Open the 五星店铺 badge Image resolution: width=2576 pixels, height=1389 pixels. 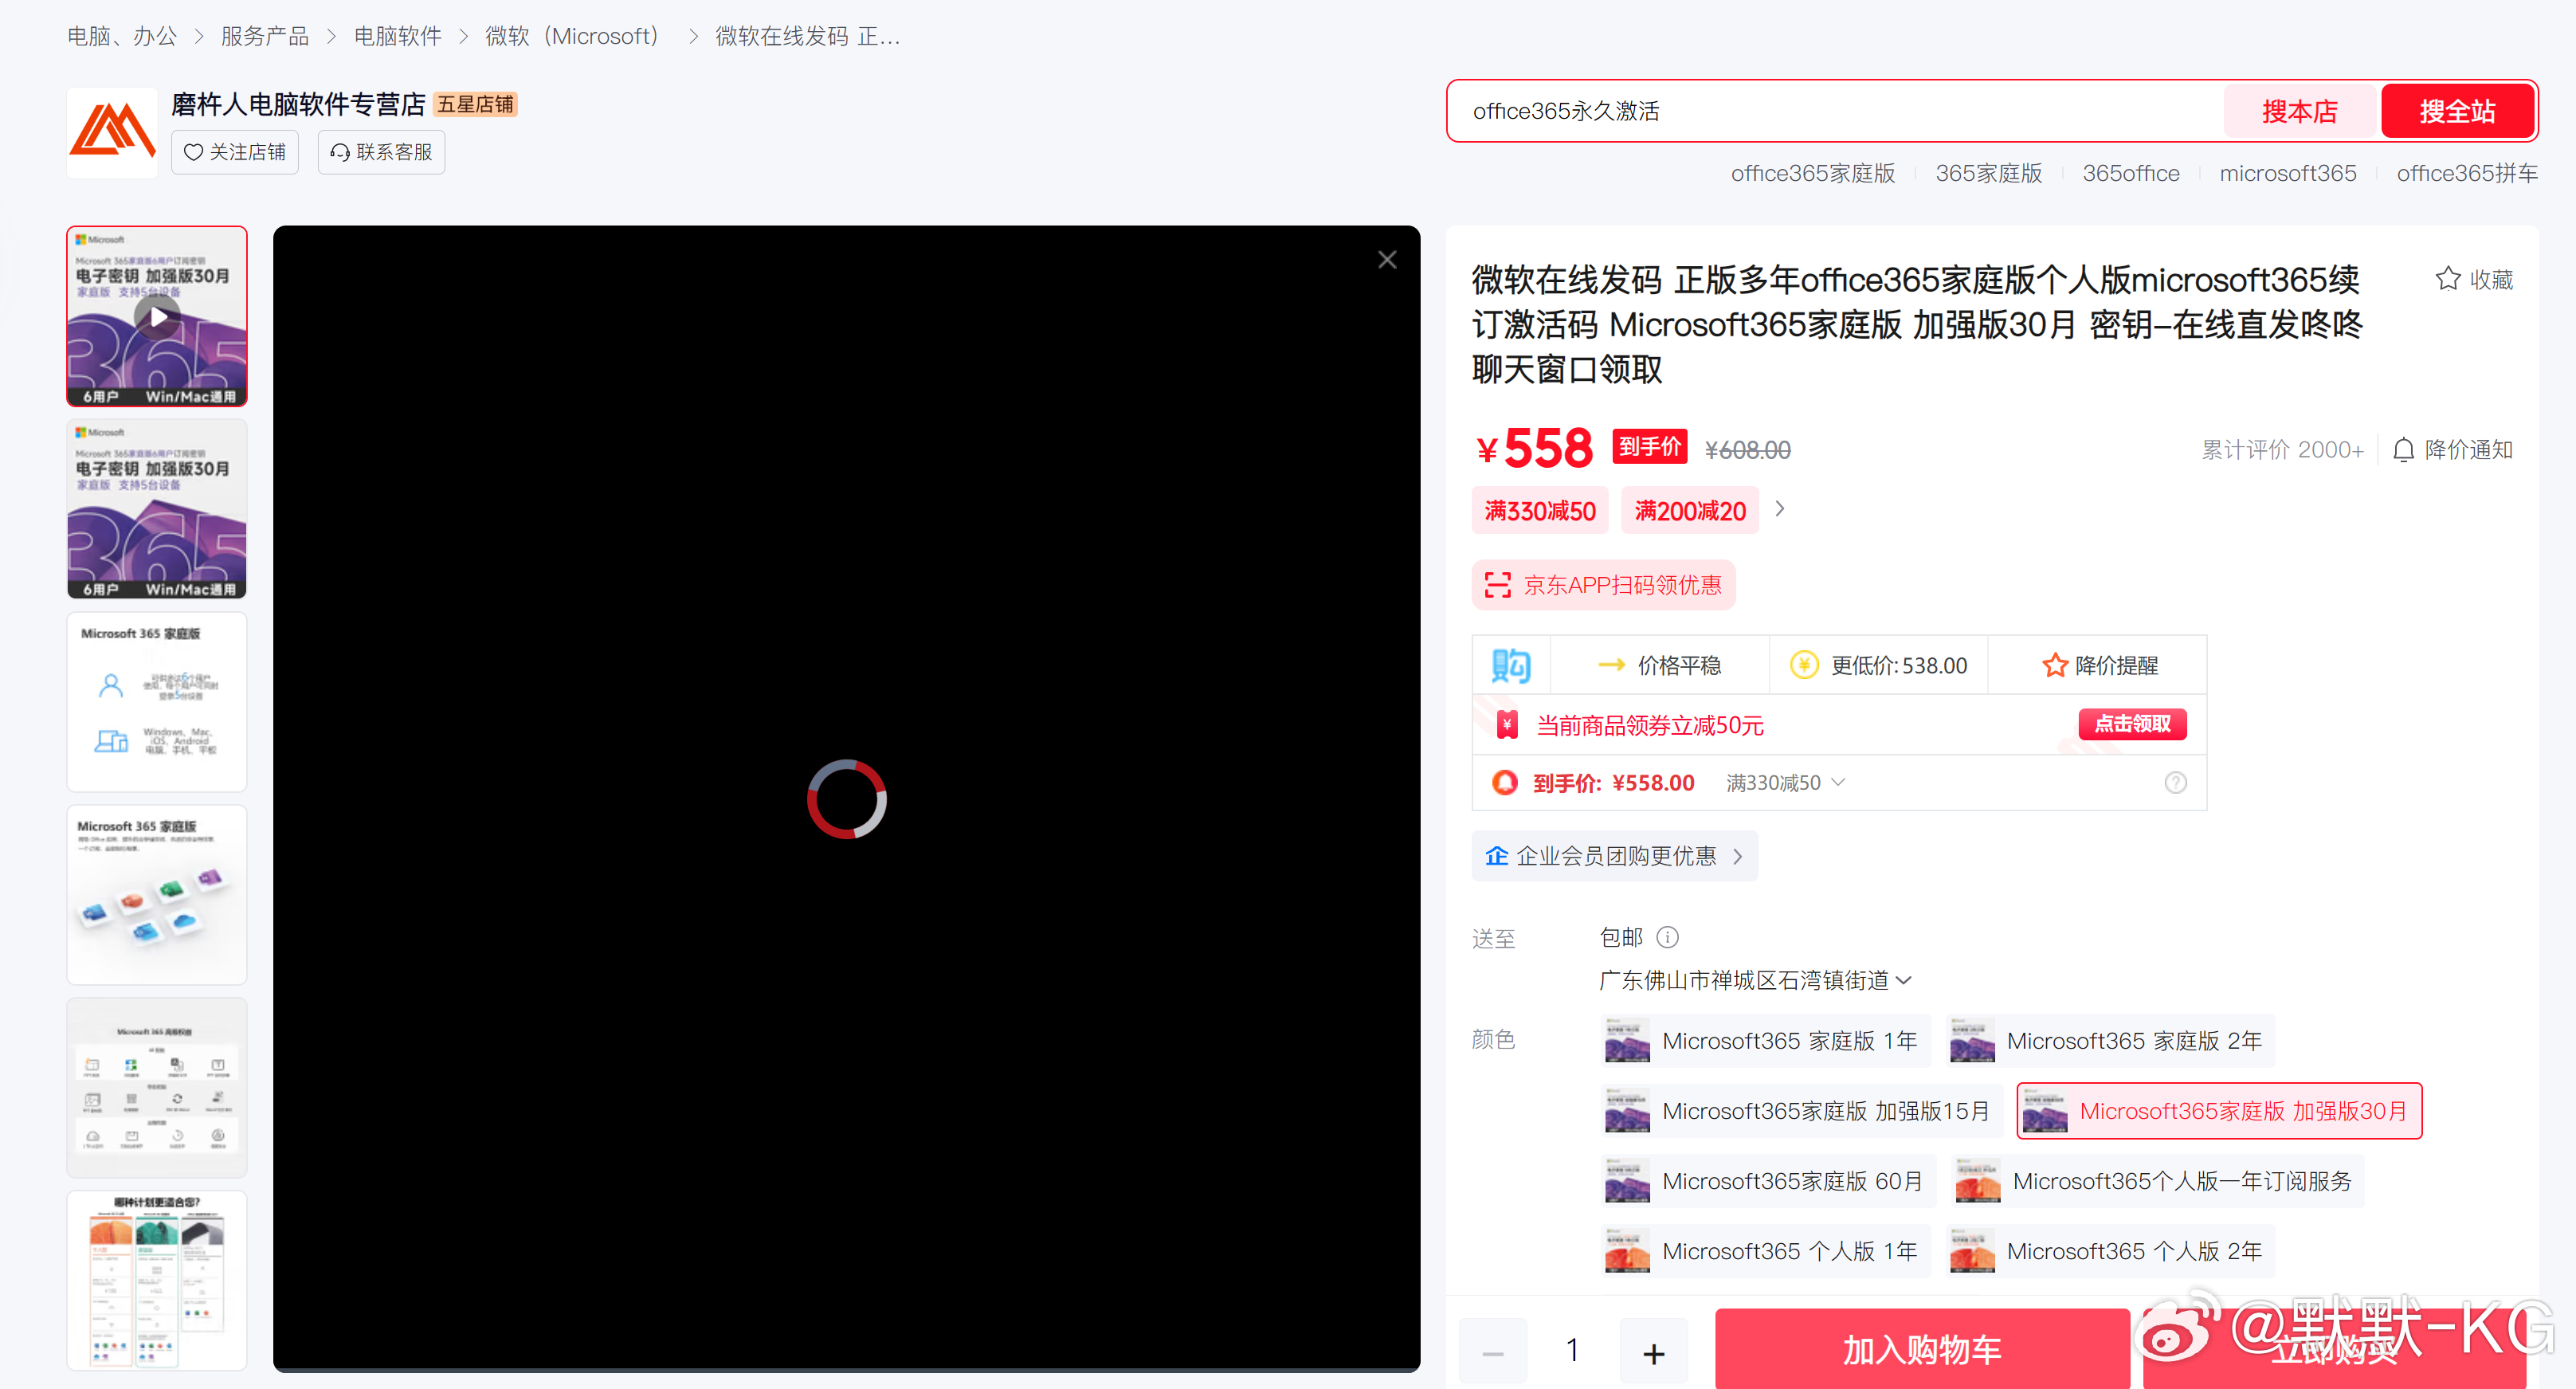(475, 105)
